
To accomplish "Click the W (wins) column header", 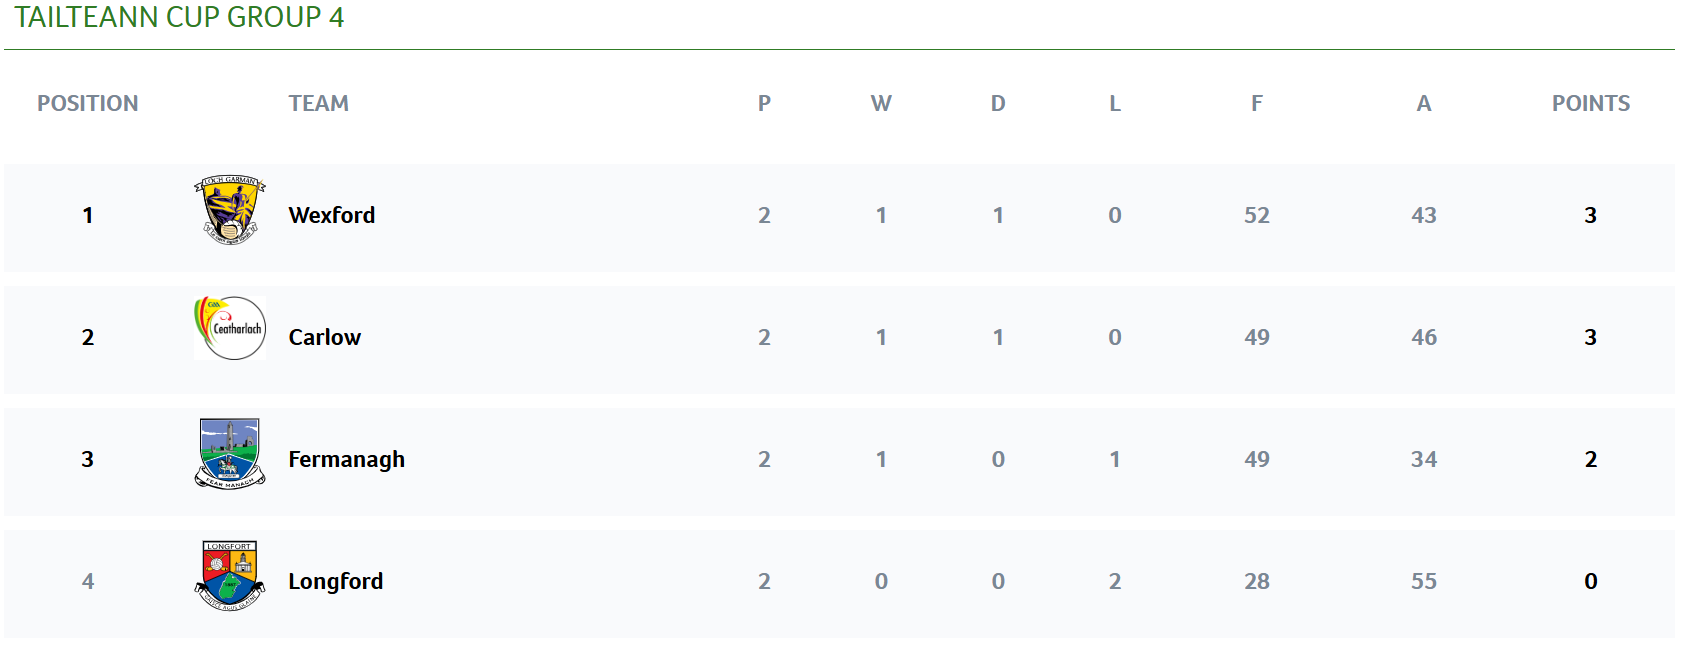I will pyautogui.click(x=881, y=103).
